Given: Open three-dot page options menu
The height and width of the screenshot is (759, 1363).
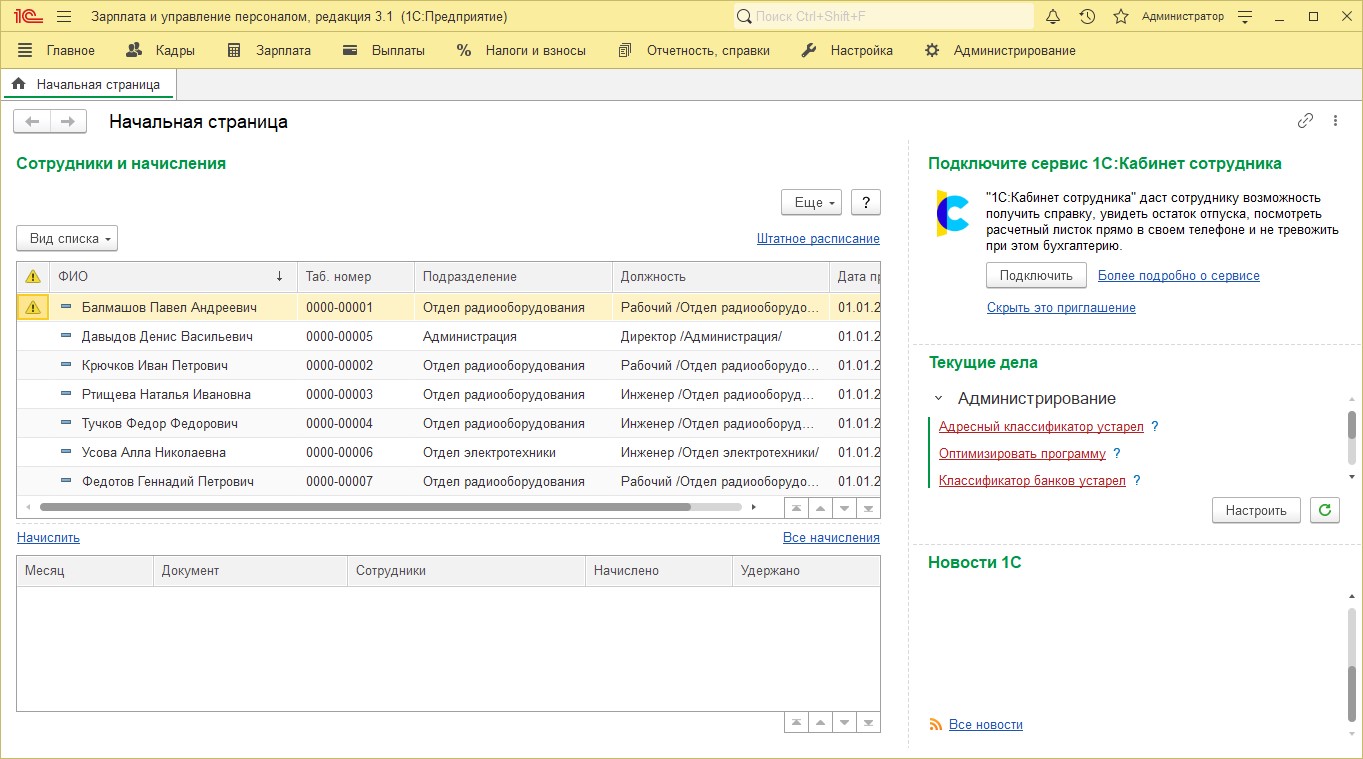Looking at the screenshot, I should 1335,121.
